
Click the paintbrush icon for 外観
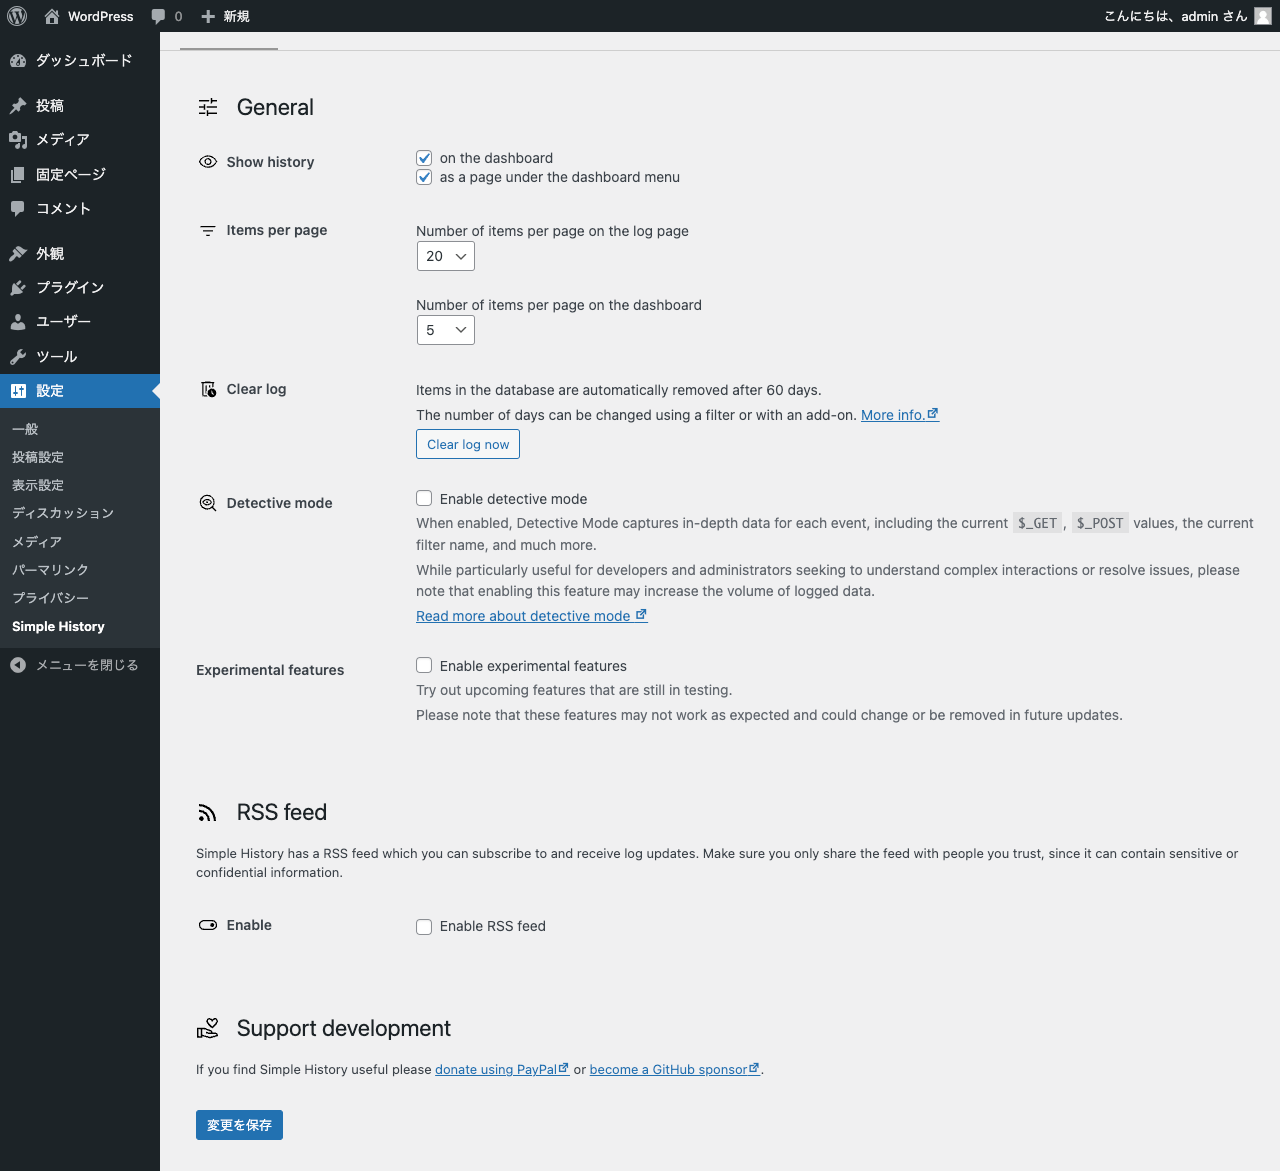[18, 253]
